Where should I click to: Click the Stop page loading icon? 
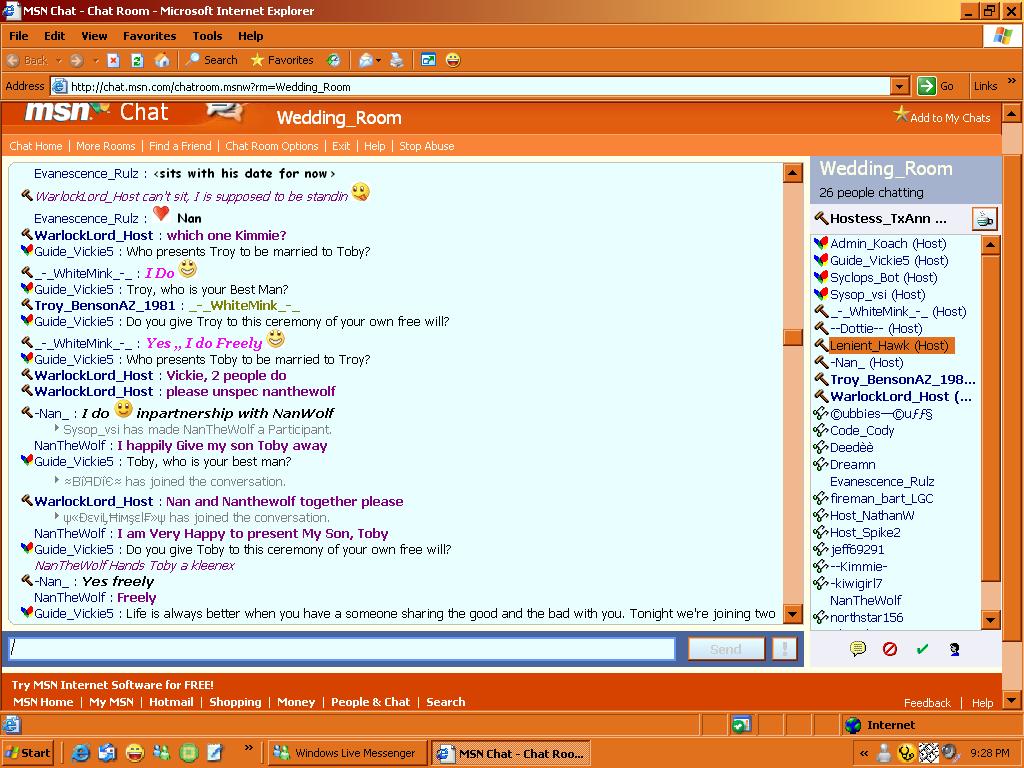114,60
